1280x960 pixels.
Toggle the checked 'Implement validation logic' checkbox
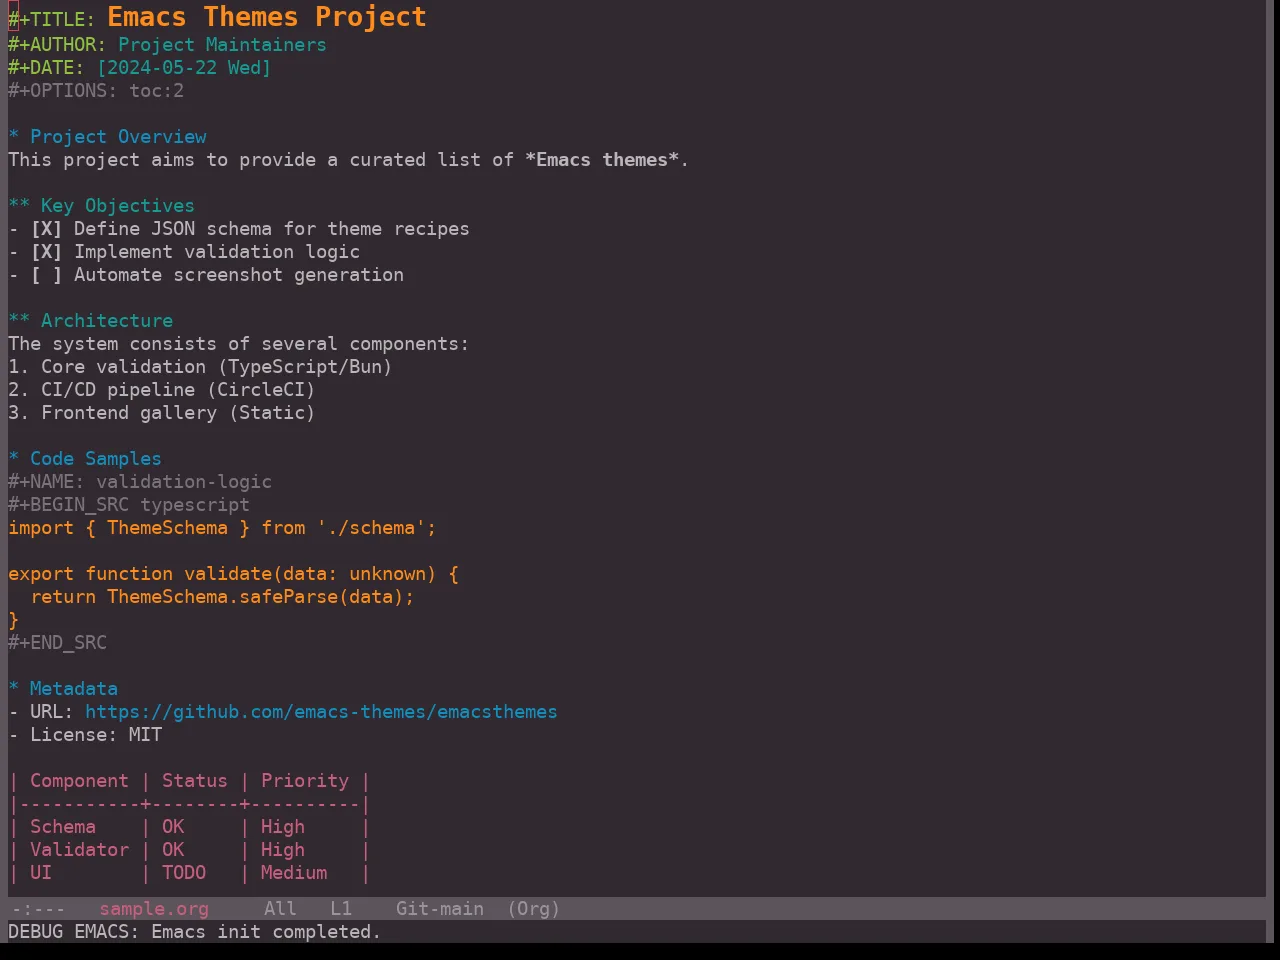pos(46,252)
